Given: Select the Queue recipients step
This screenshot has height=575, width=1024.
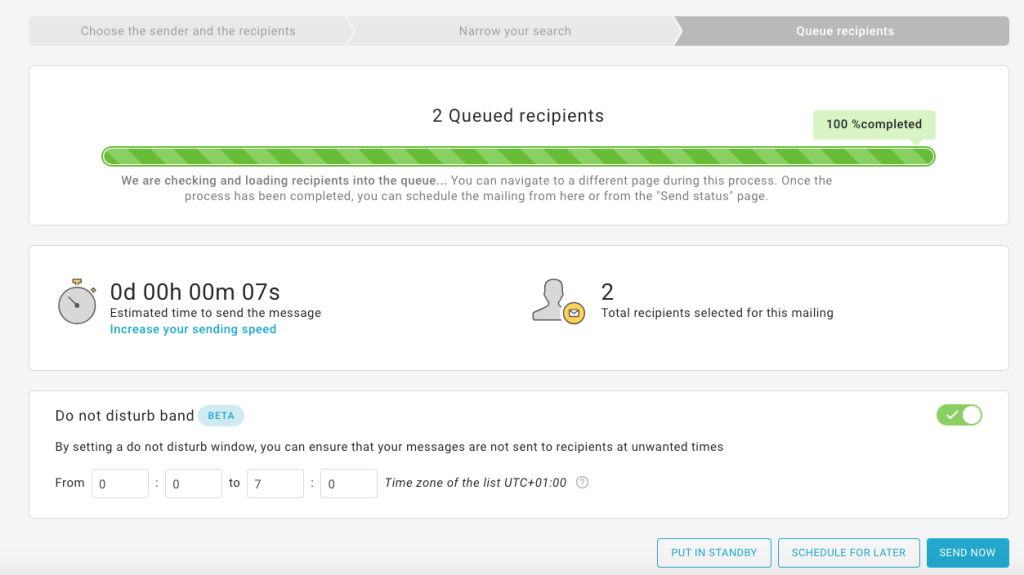Looking at the screenshot, I should click(844, 31).
